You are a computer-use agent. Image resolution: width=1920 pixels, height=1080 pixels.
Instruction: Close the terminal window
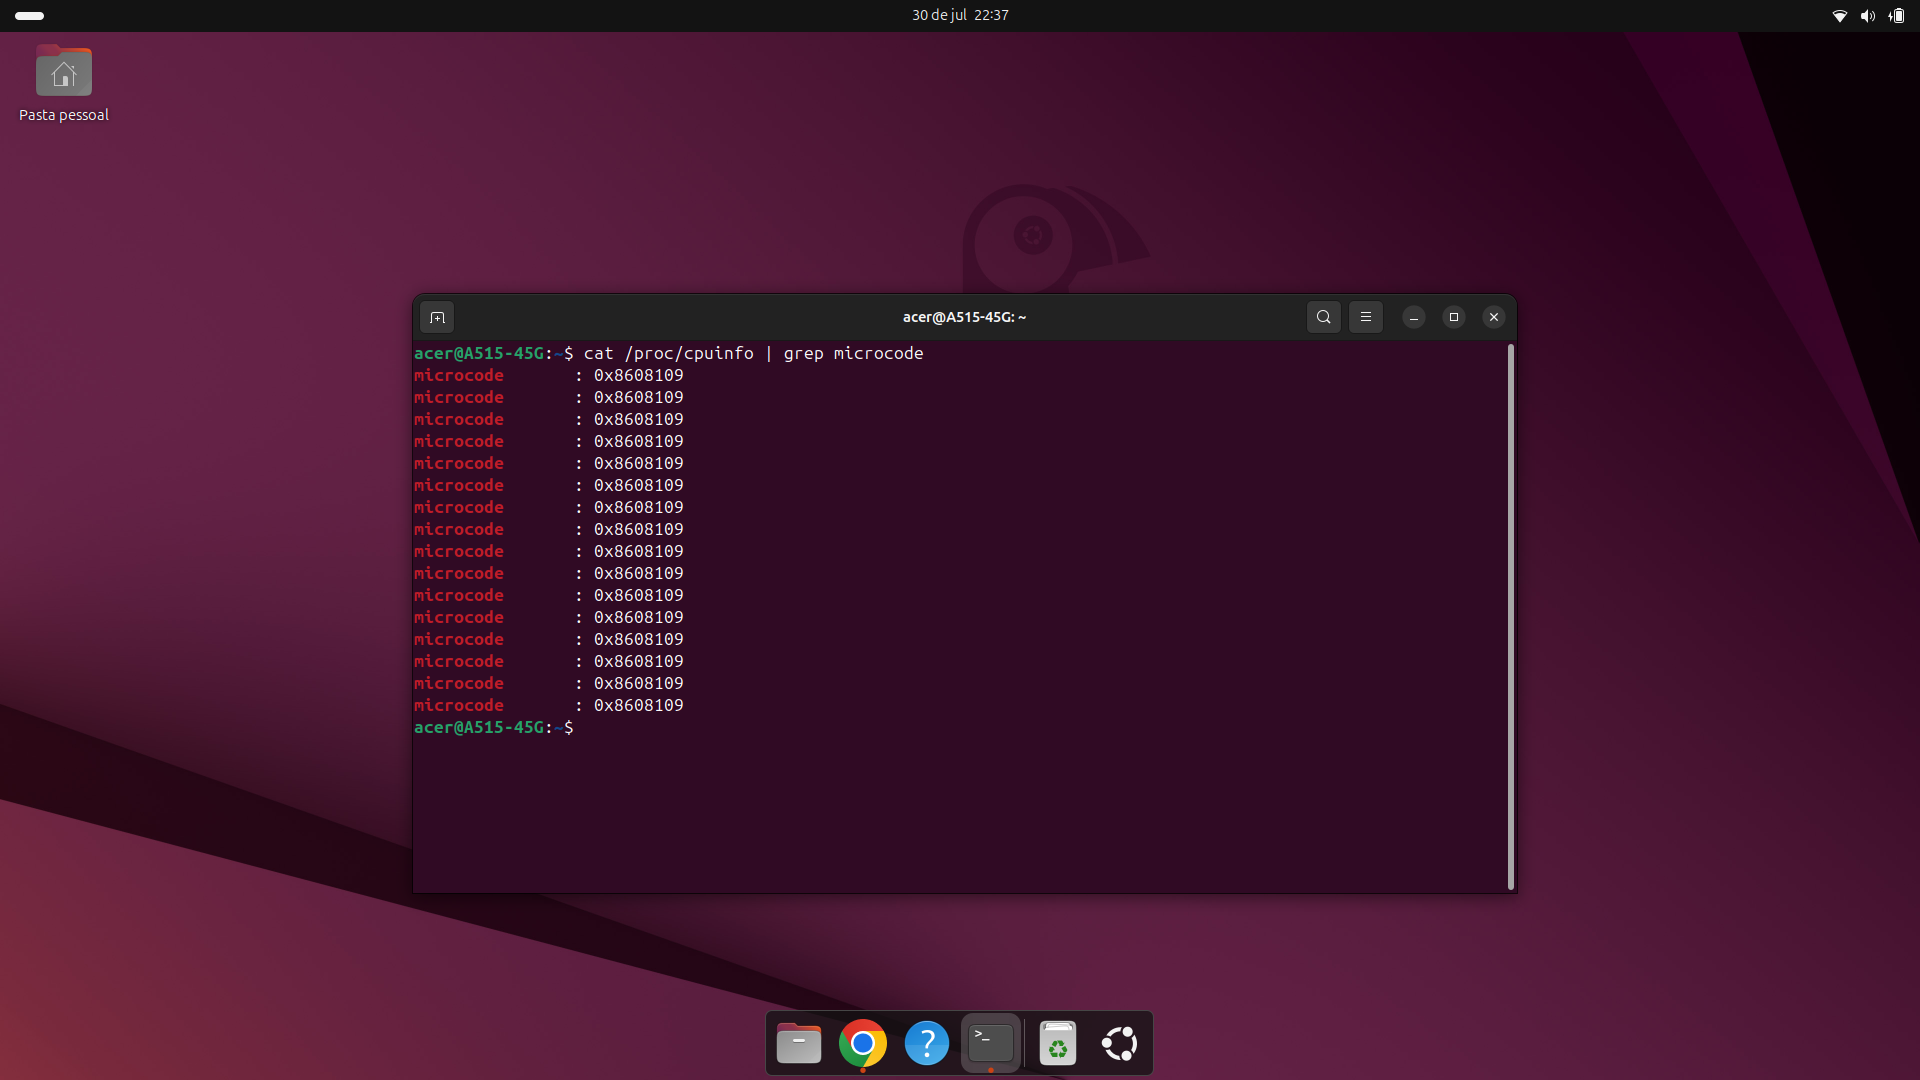(1493, 317)
